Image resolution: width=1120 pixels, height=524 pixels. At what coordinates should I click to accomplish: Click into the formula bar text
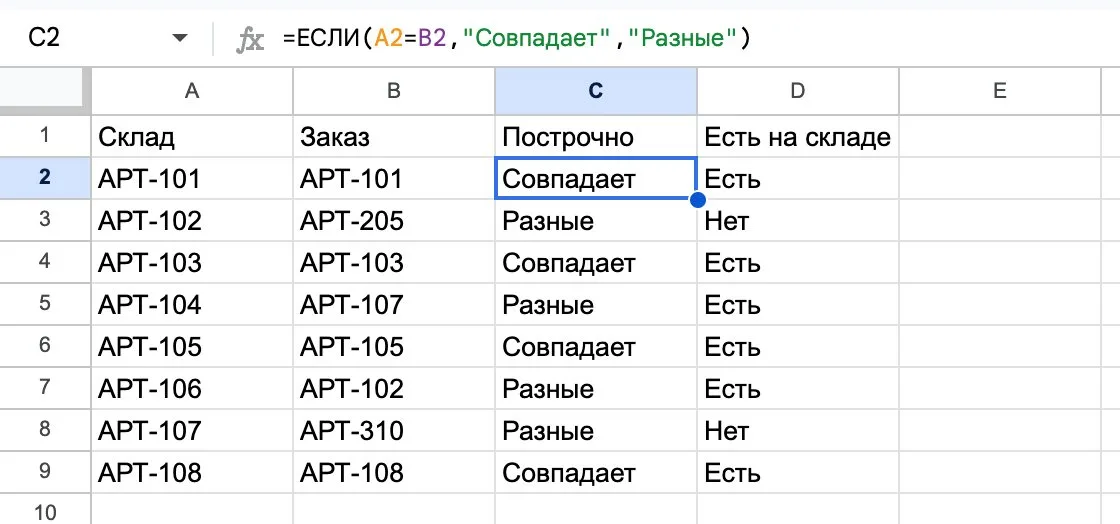(516, 39)
